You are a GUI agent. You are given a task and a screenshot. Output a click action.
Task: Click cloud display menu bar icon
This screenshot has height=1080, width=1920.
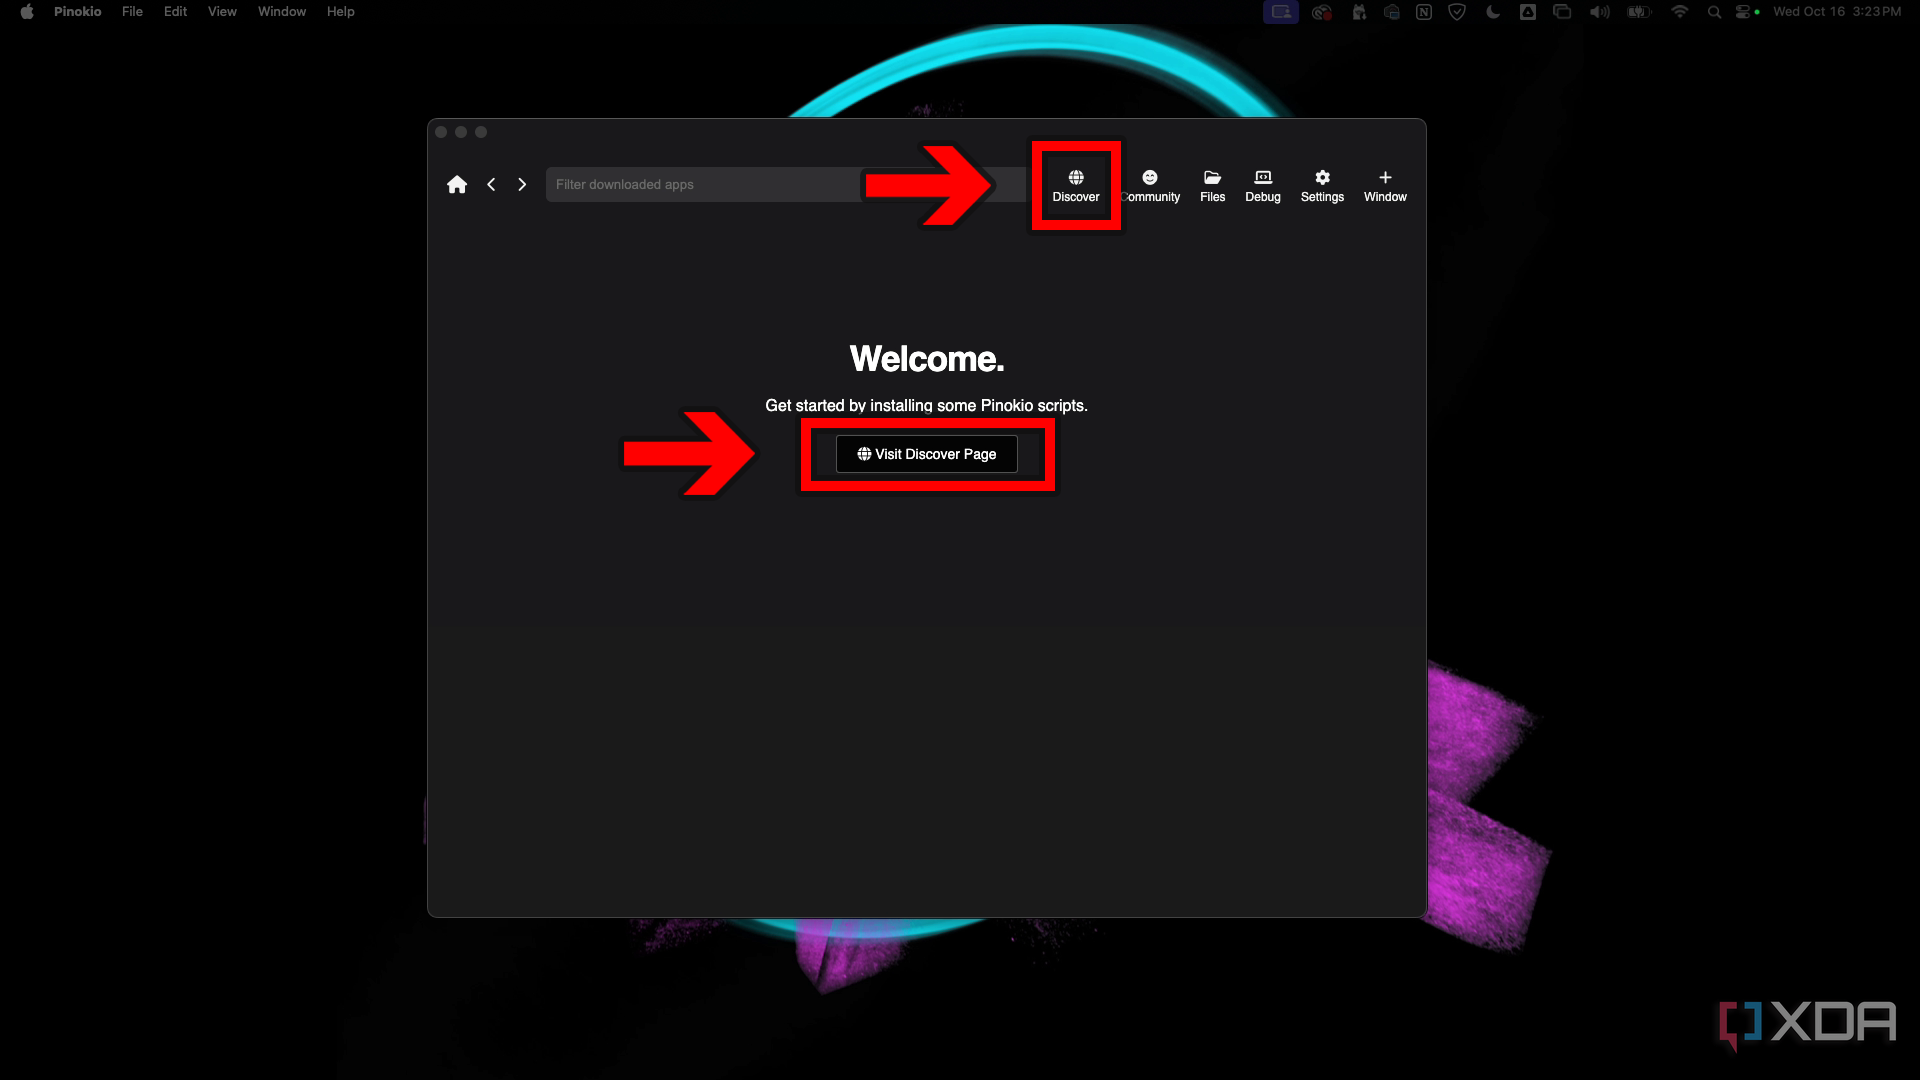point(1392,12)
